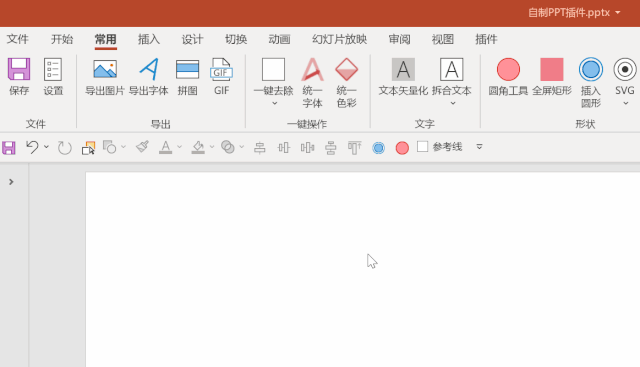Open the merge shapes dropdown arrow
This screenshot has height=367, width=640.
click(x=242, y=147)
